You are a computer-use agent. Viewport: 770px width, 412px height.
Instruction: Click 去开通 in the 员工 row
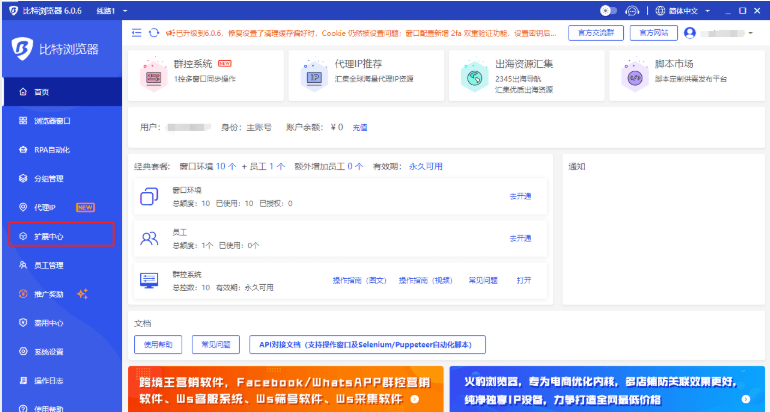coord(520,239)
